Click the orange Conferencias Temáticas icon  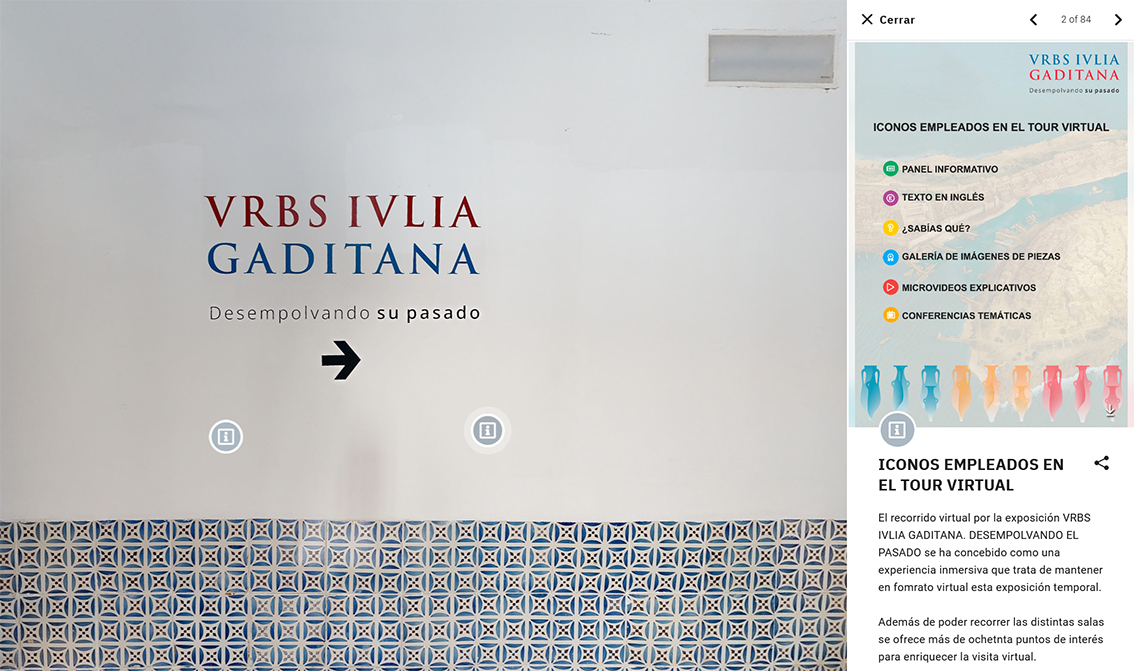coord(890,315)
